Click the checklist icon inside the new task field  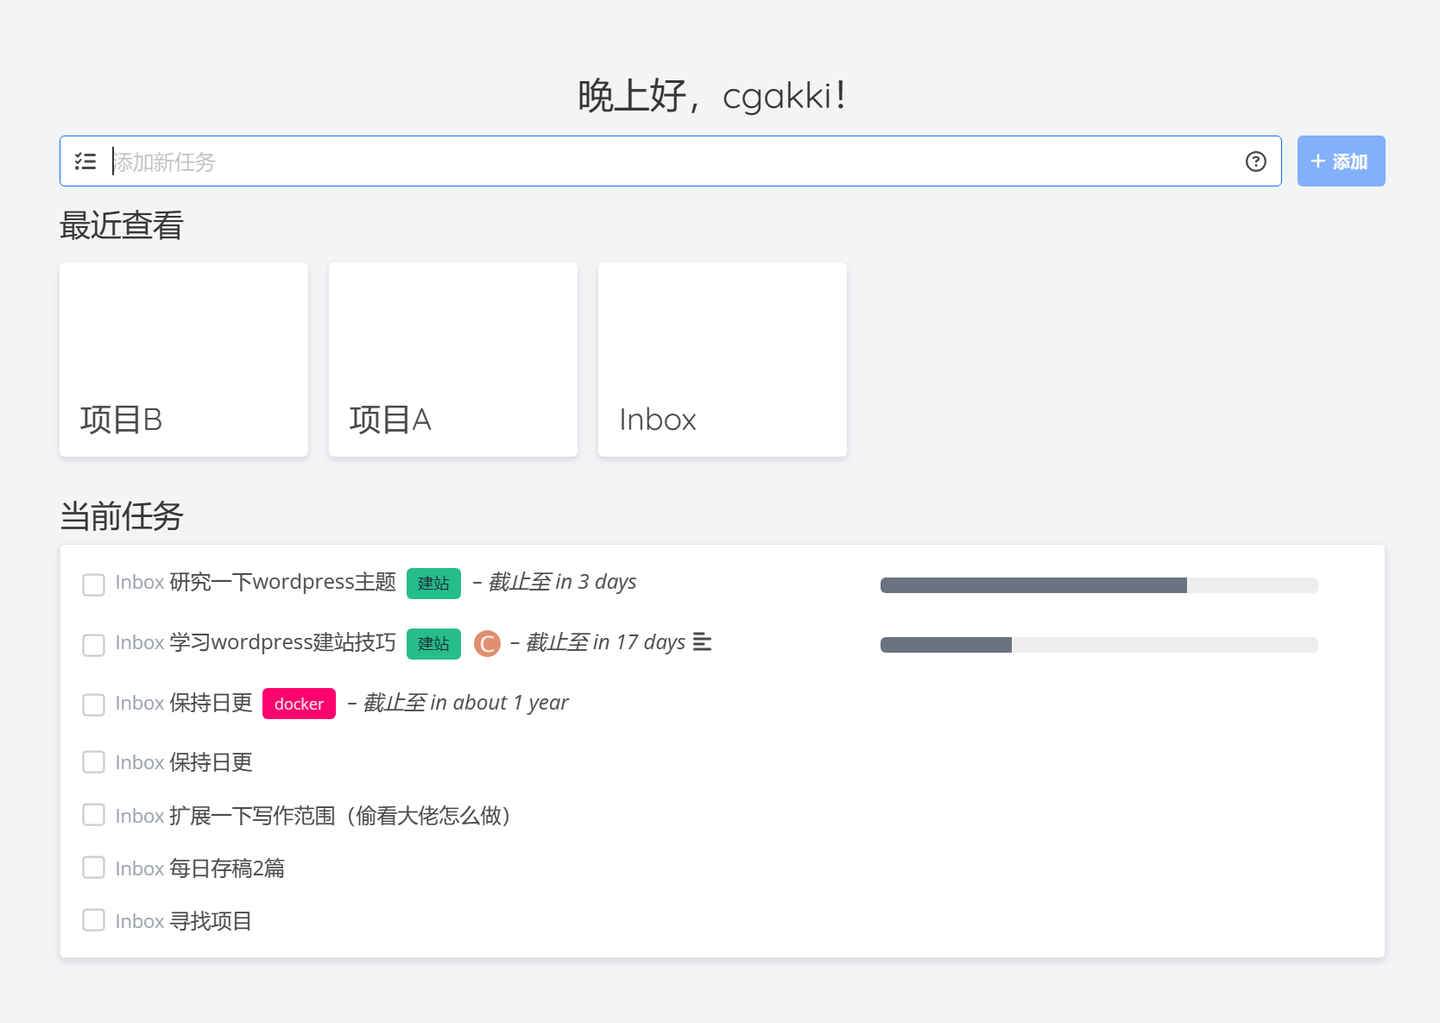click(x=85, y=161)
